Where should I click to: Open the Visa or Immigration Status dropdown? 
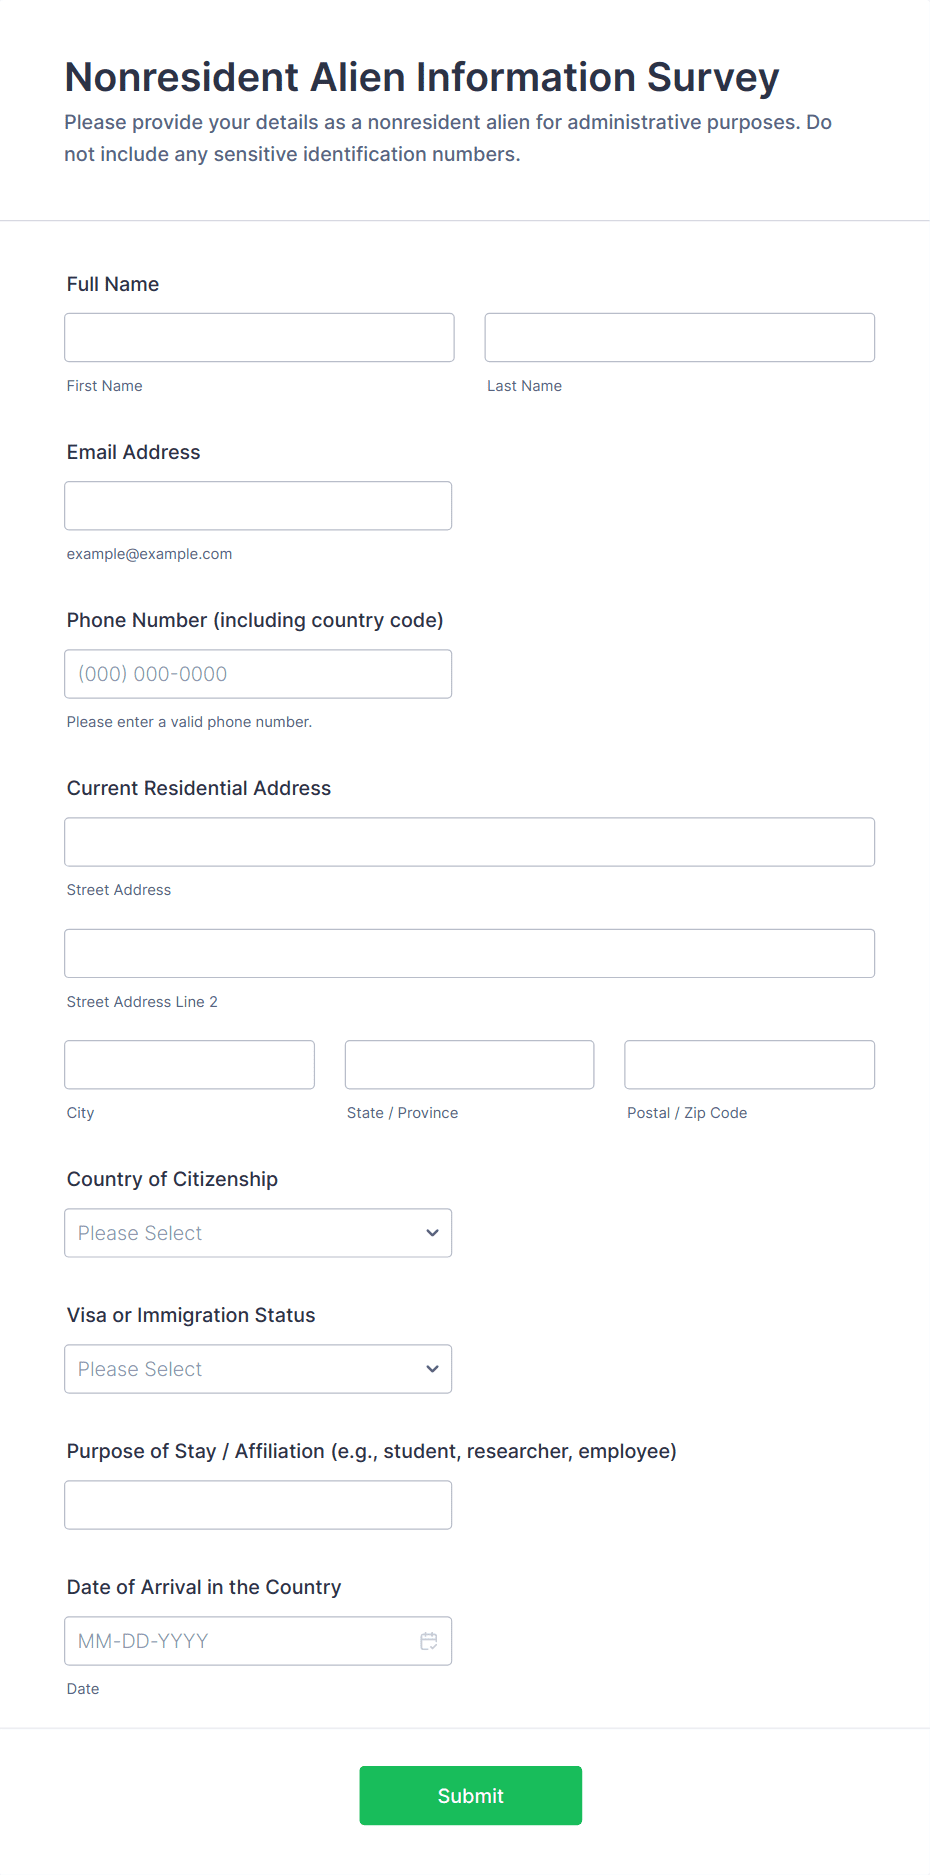click(258, 1369)
